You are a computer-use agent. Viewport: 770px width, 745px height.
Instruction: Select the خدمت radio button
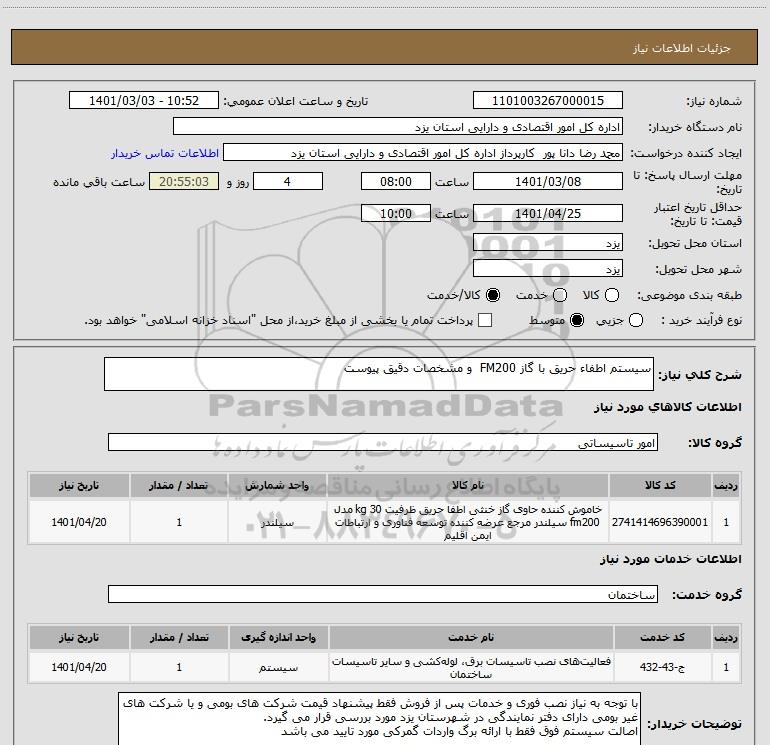click(x=560, y=295)
